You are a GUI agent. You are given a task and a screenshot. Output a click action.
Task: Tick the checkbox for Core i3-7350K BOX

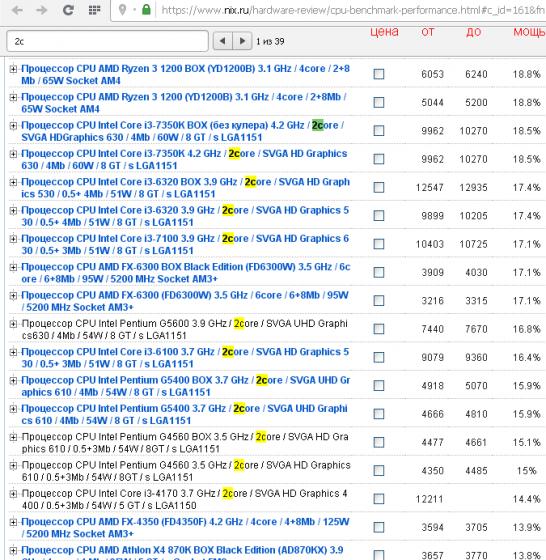tap(379, 131)
